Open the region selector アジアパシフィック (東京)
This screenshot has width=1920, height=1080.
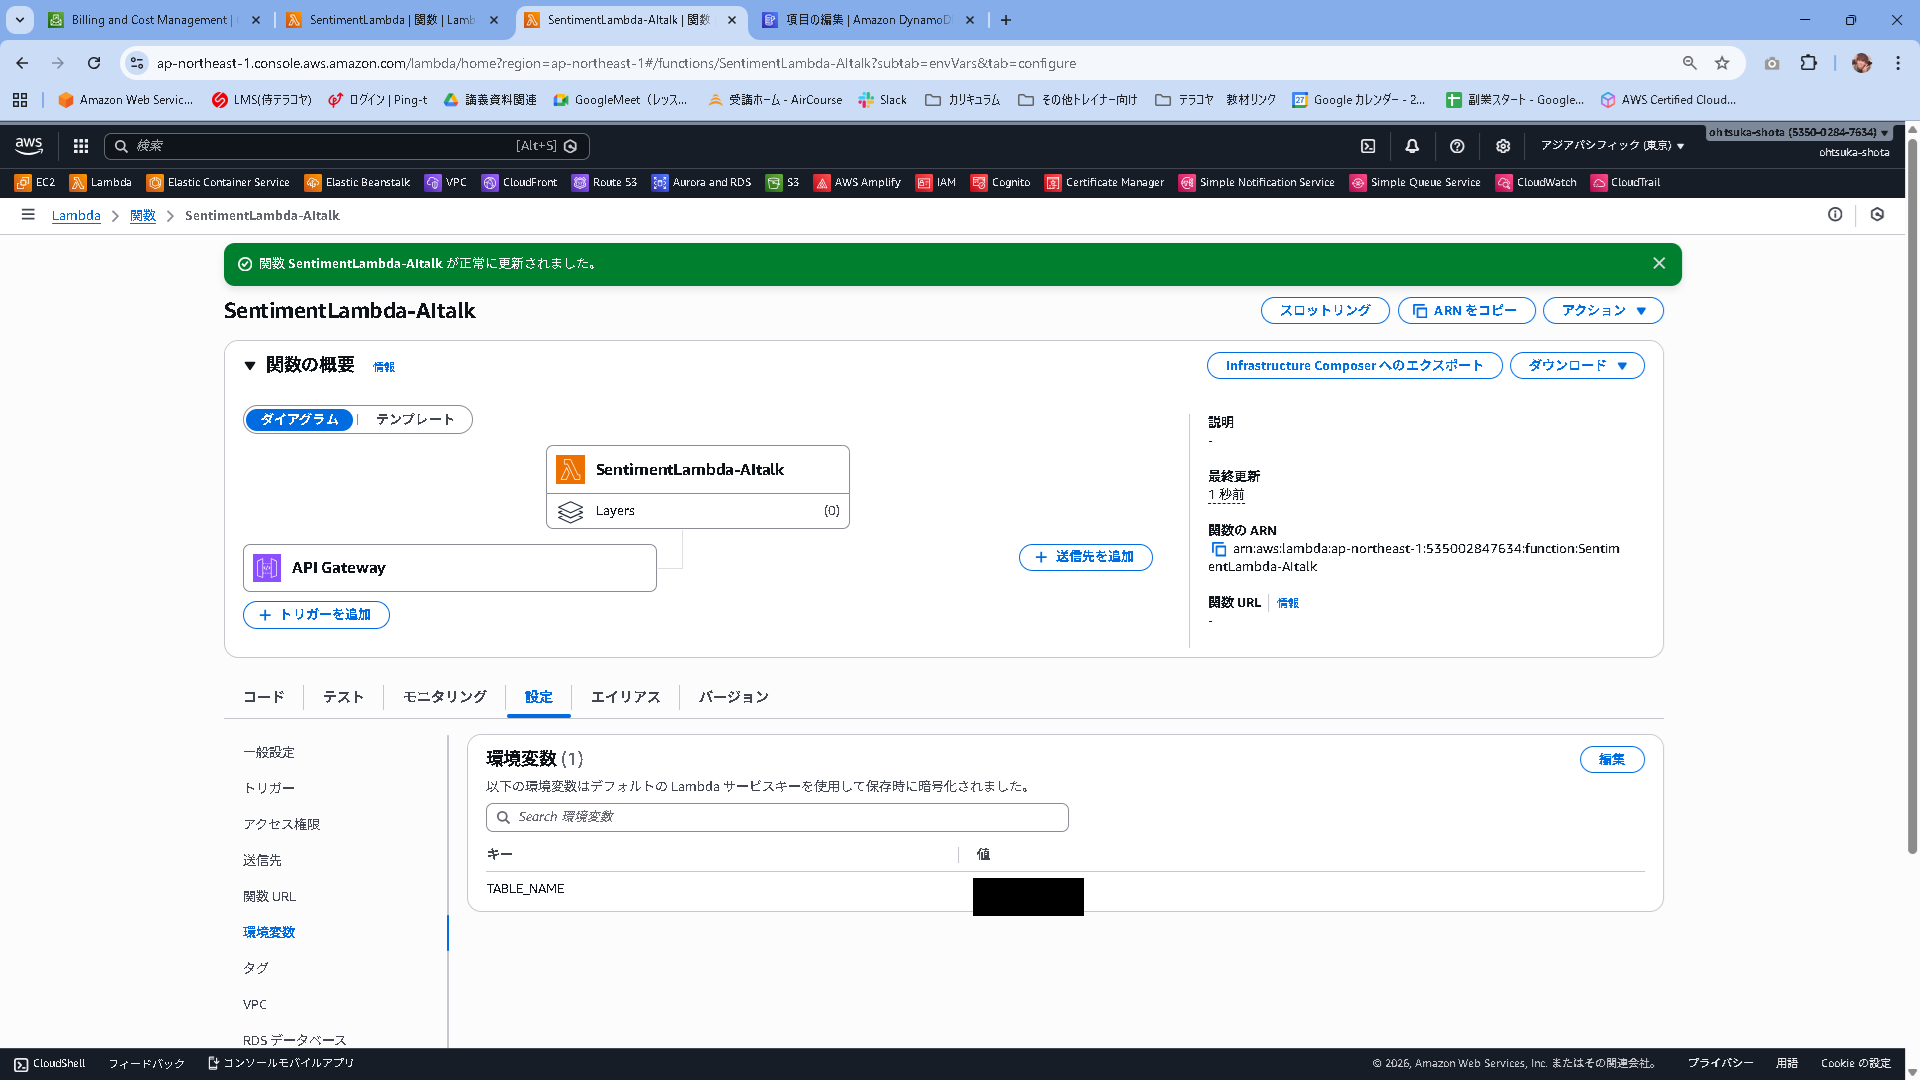click(x=1611, y=146)
